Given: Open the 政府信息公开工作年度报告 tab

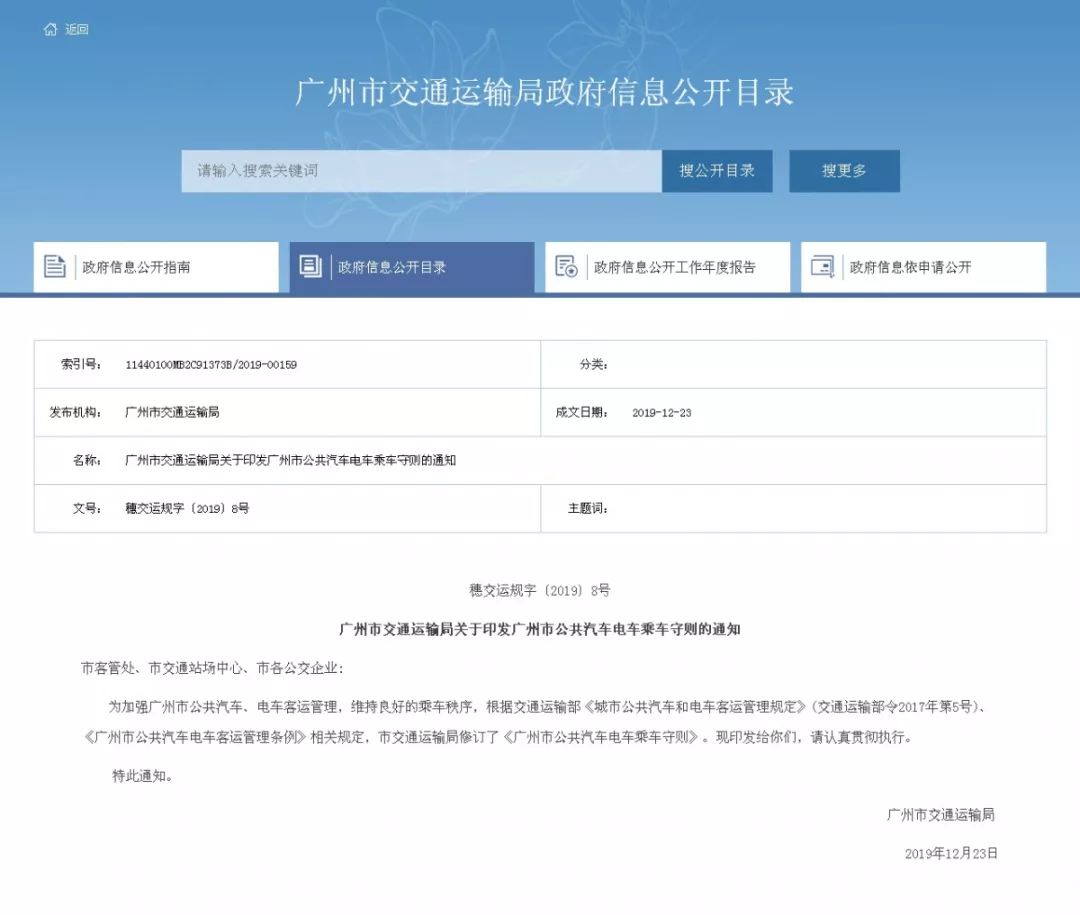Looking at the screenshot, I should [675, 267].
